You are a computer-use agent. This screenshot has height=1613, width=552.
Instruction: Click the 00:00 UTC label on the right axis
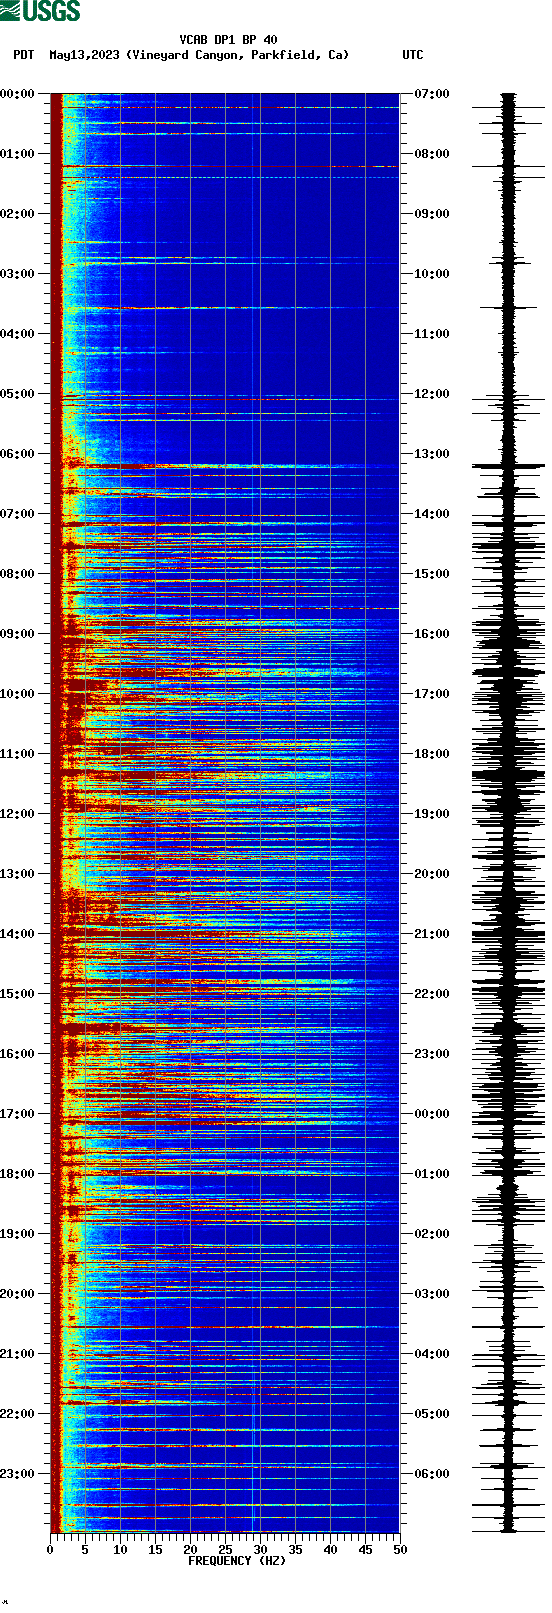pyautogui.click(x=432, y=1114)
